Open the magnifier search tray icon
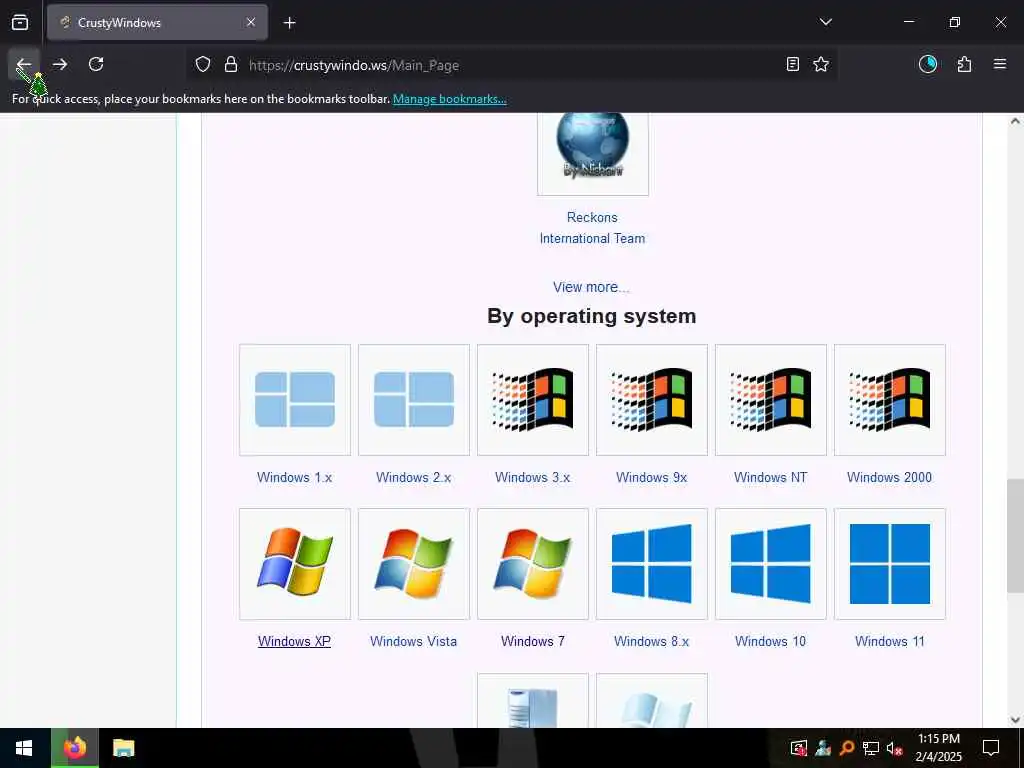The height and width of the screenshot is (768, 1024). pos(847,748)
